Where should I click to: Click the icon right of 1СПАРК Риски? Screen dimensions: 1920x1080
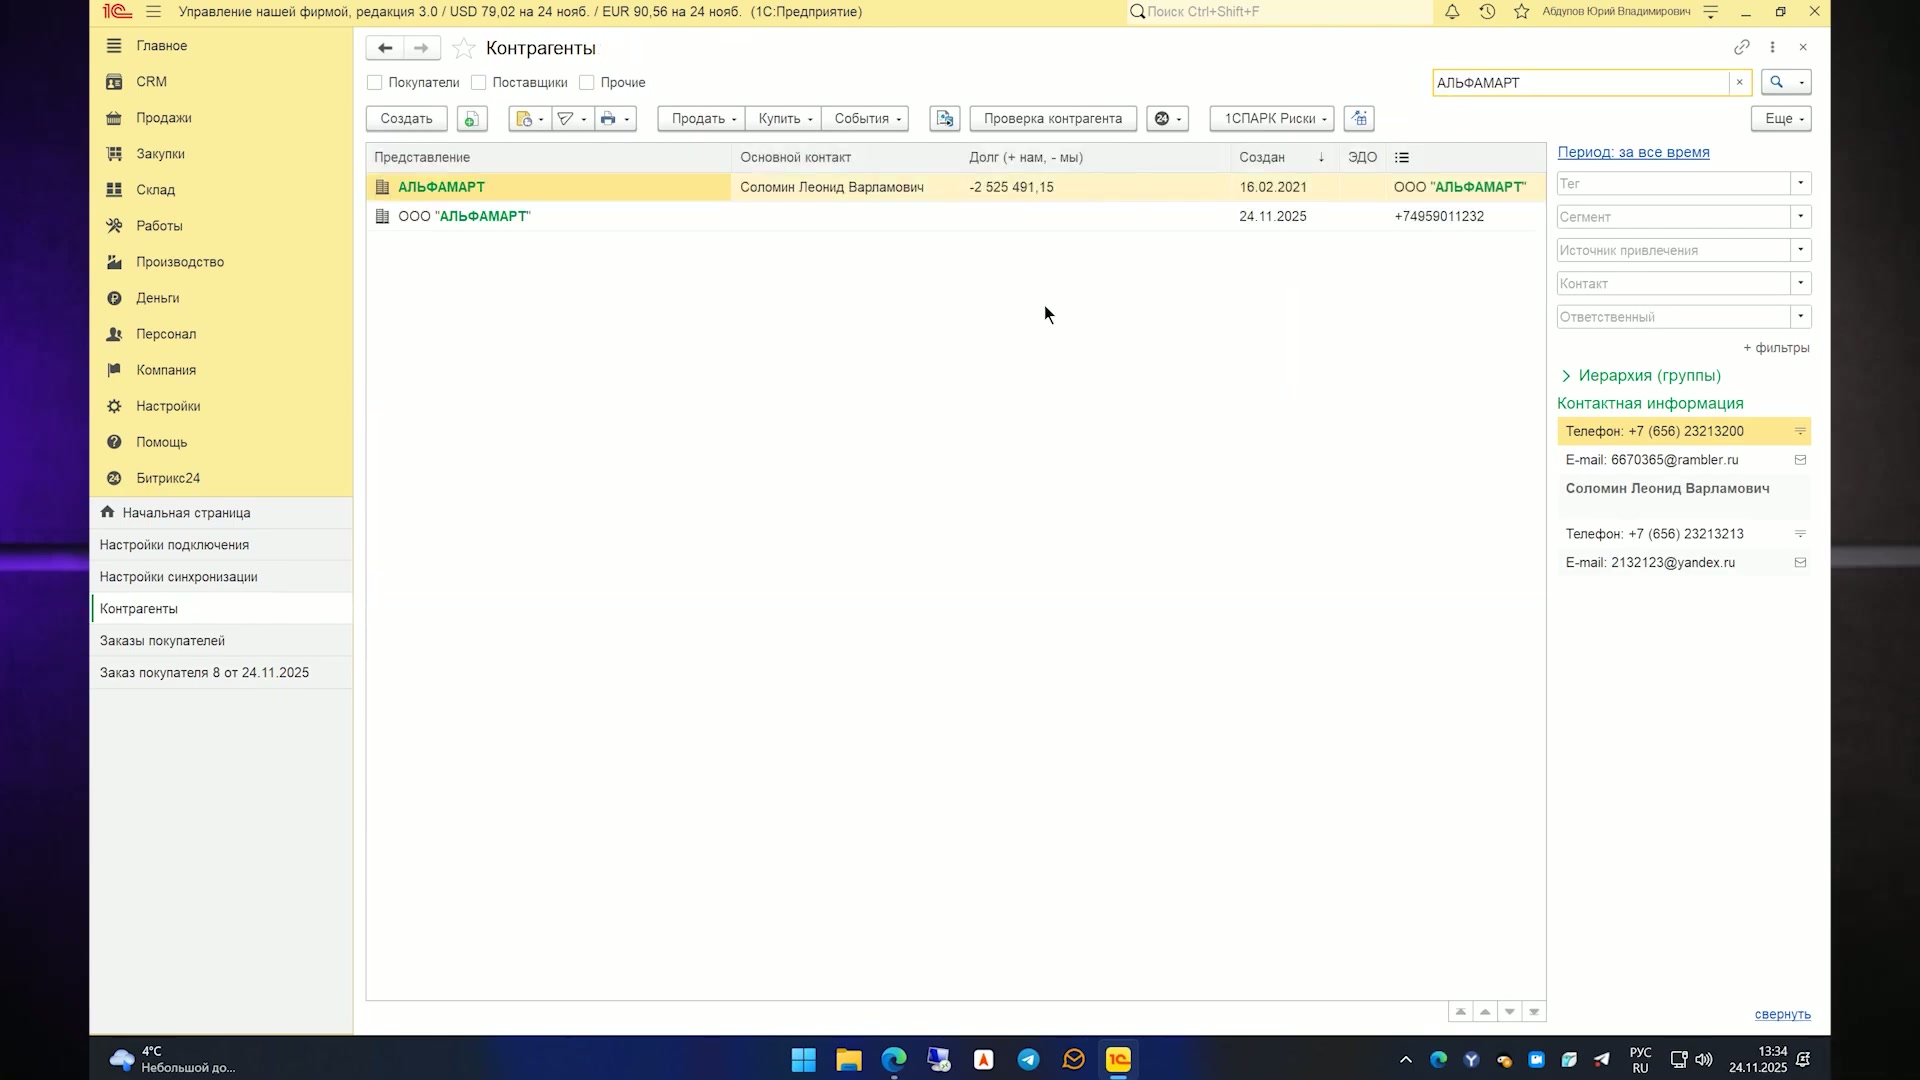(x=1359, y=119)
